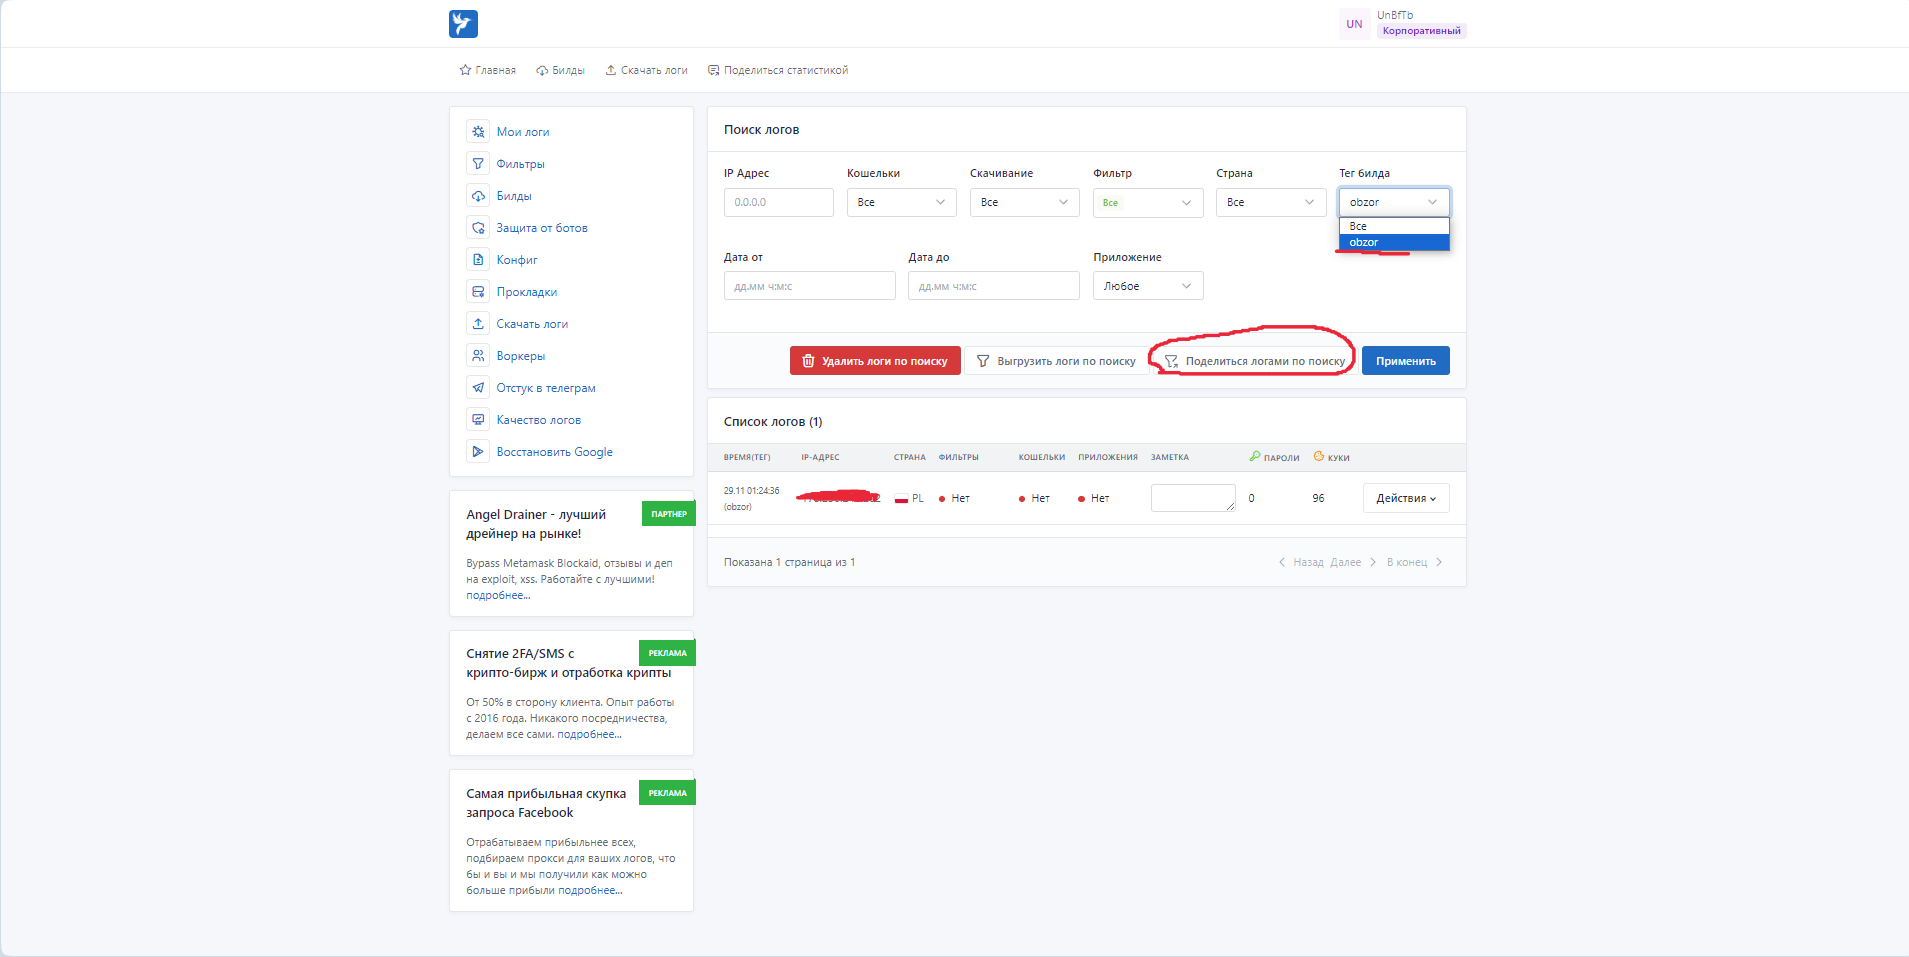Click the Назад pagination link
Viewport: 1909px width, 957px height.
click(1301, 562)
